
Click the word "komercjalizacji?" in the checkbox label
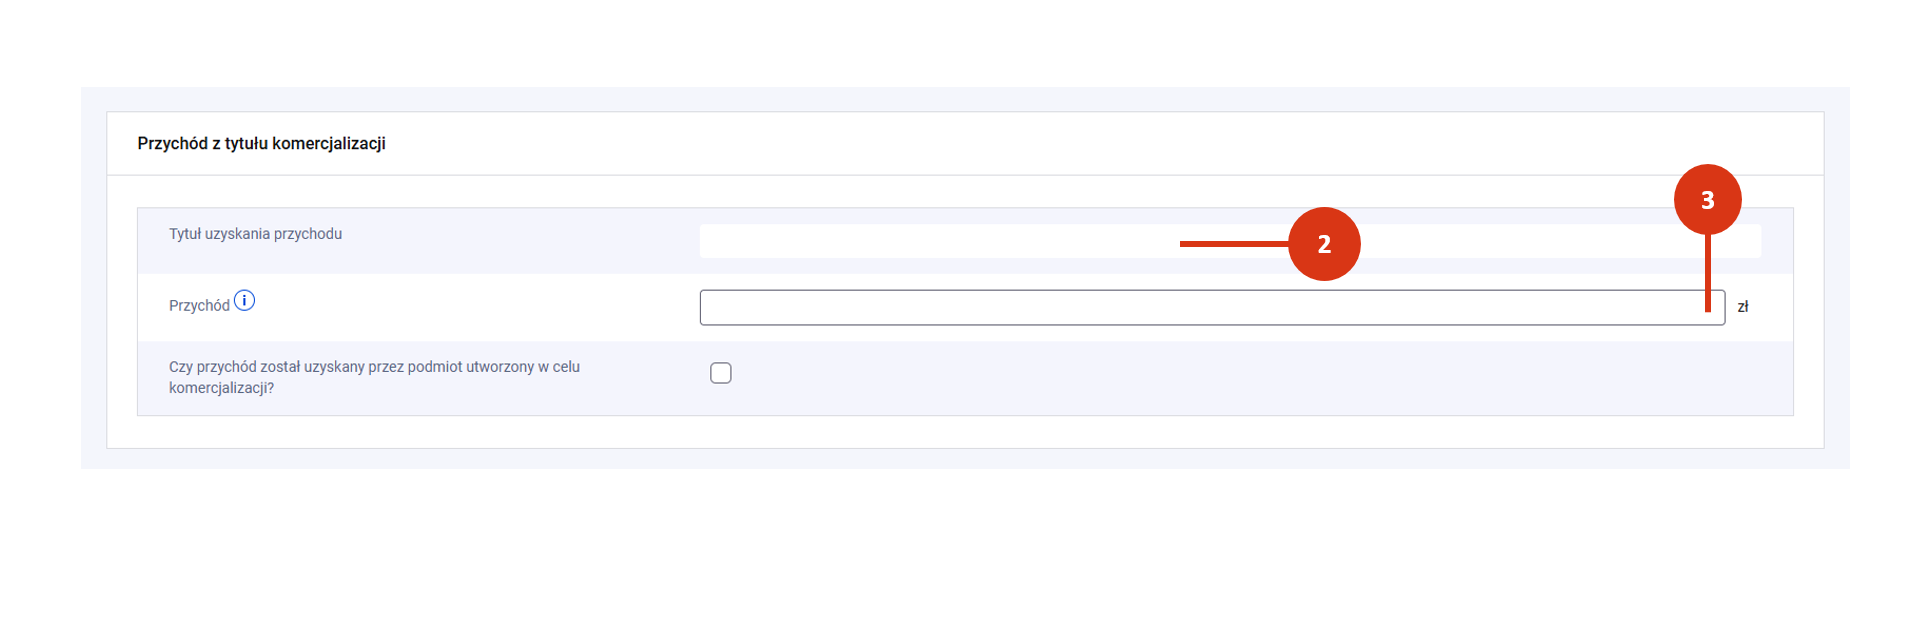click(221, 388)
